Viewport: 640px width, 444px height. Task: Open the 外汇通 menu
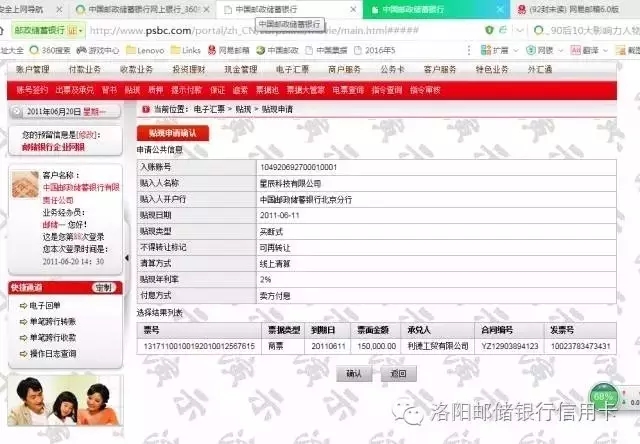(x=540, y=69)
